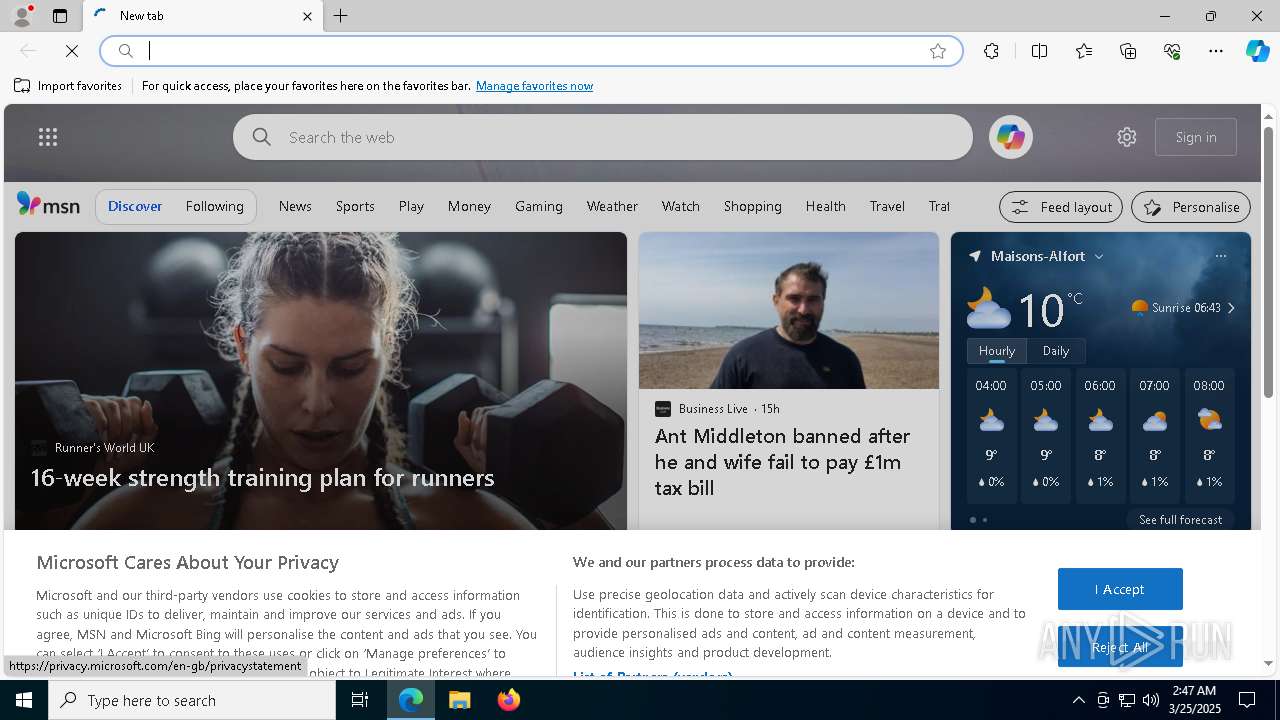Open the News category
The height and width of the screenshot is (720, 1280).
click(x=295, y=206)
